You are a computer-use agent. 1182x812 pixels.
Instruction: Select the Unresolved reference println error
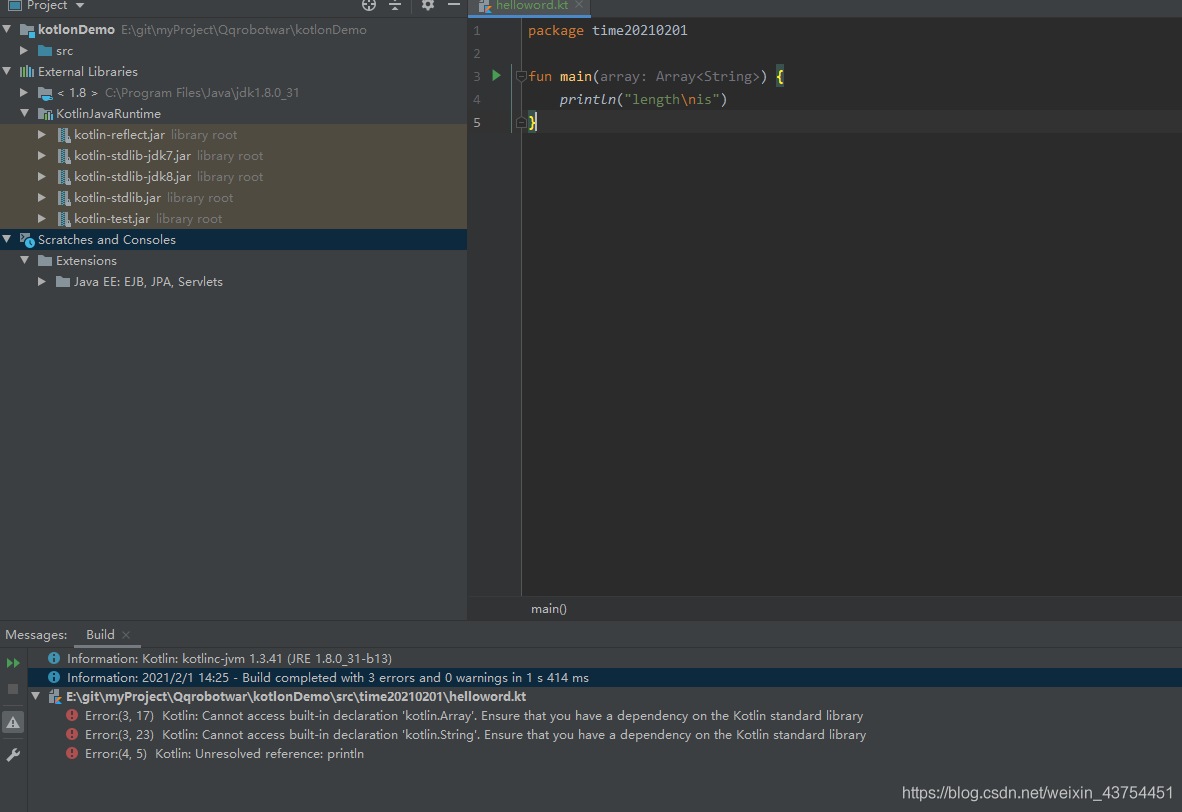224,753
